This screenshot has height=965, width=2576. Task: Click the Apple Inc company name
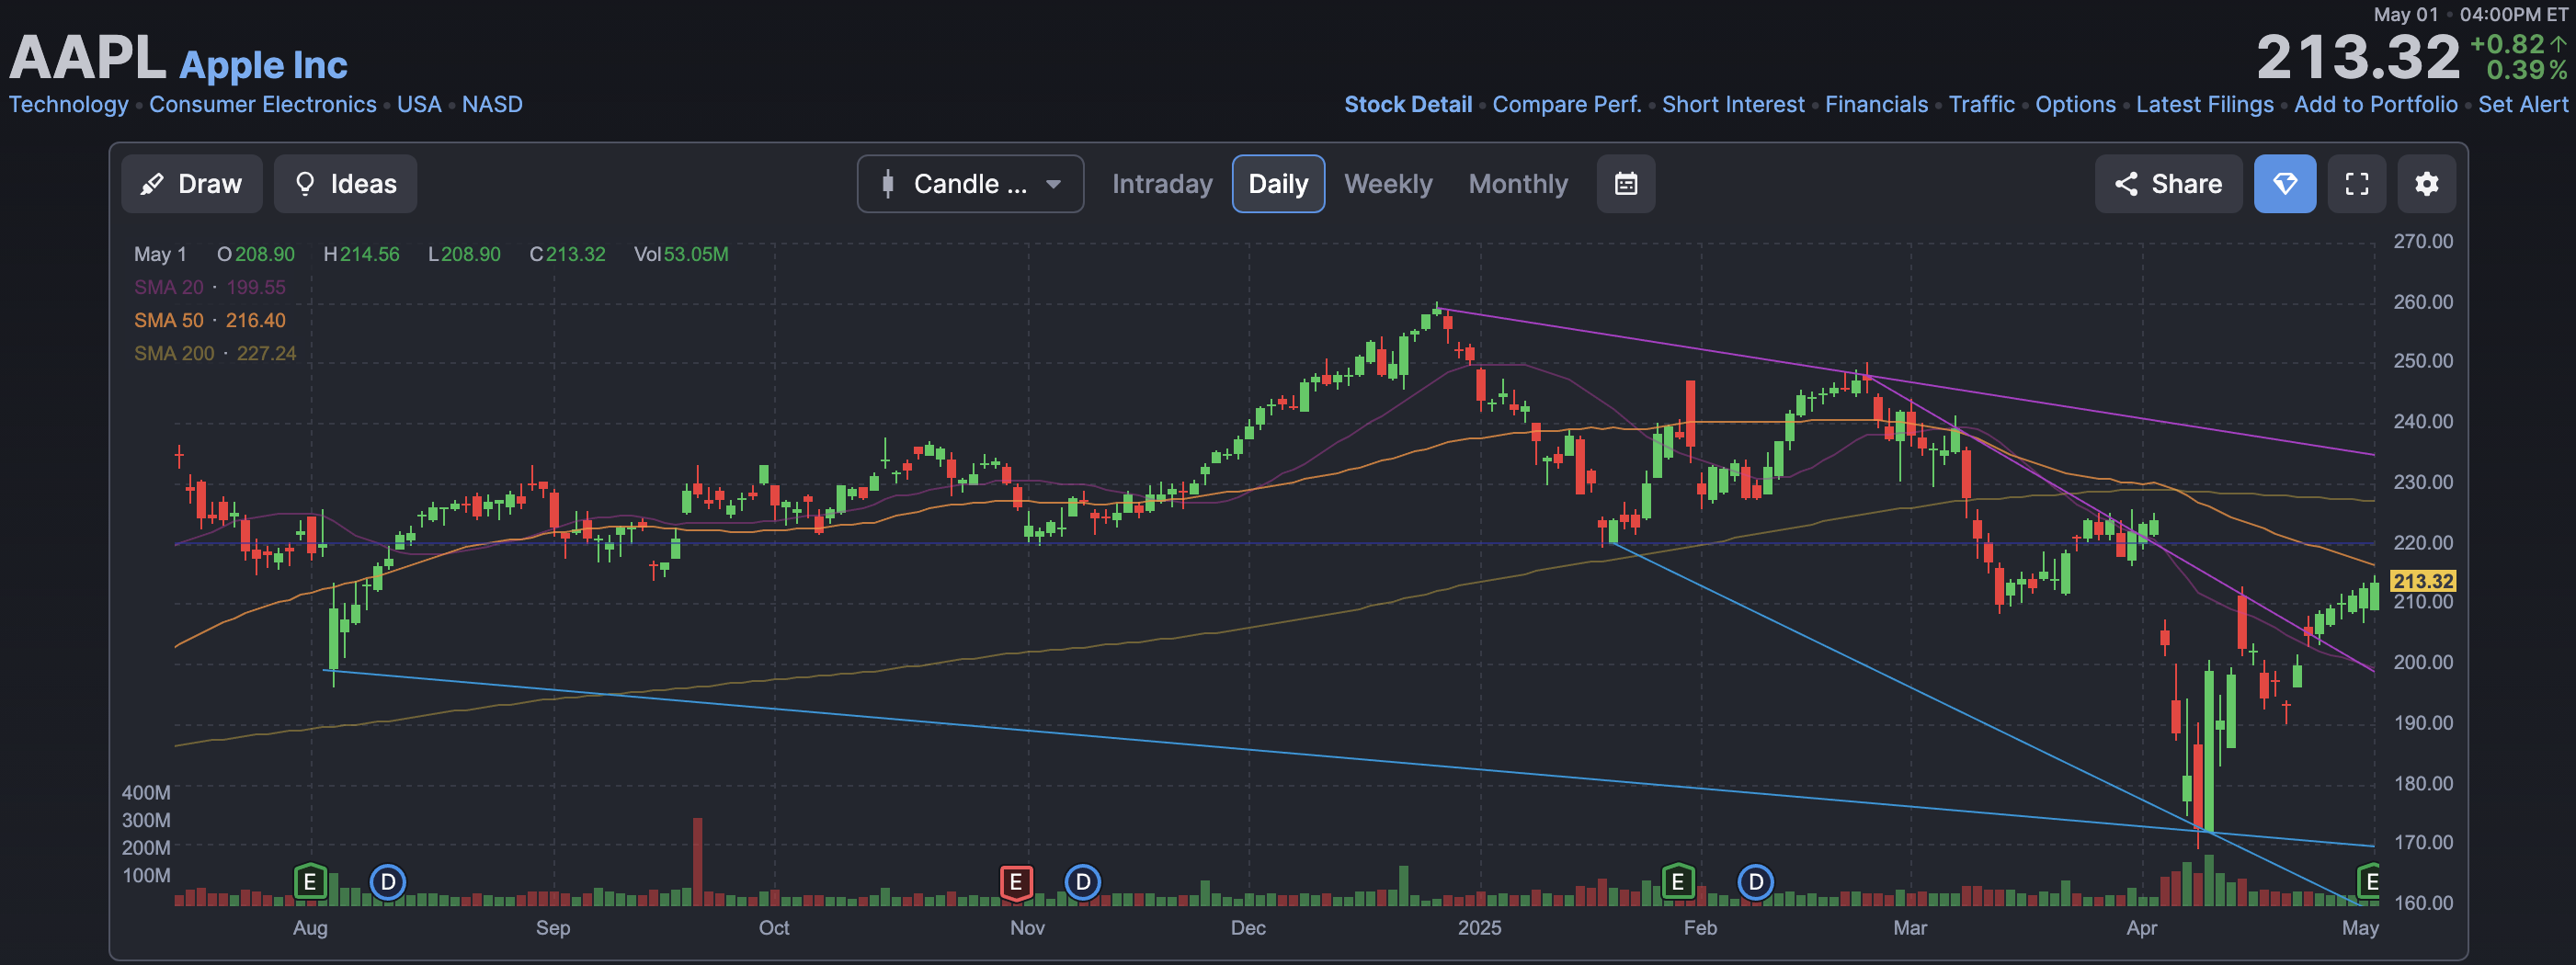[x=263, y=65]
